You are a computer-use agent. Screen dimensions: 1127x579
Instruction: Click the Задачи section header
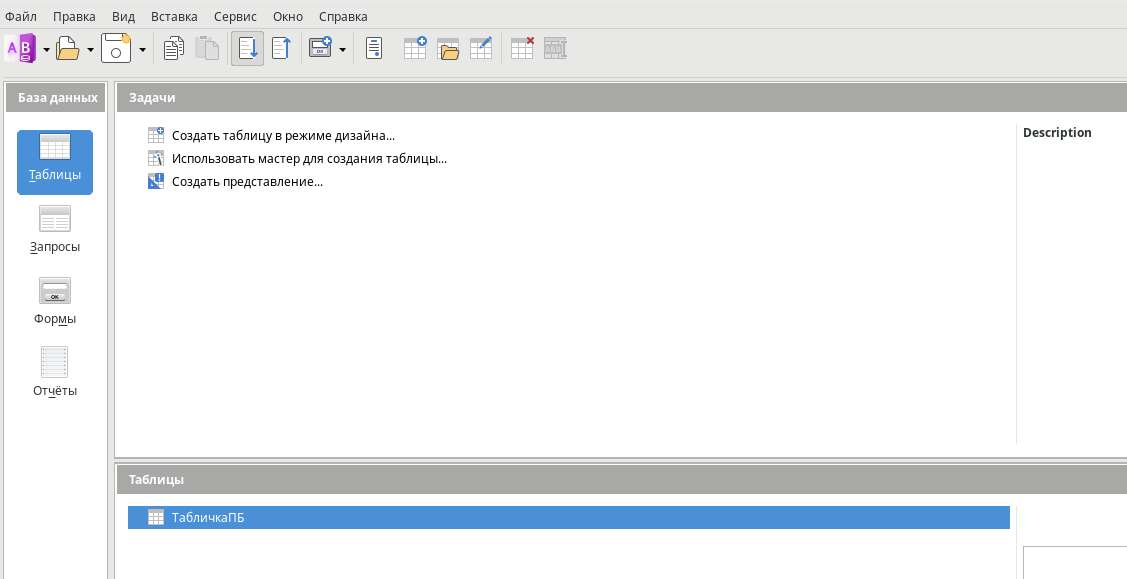(621, 97)
